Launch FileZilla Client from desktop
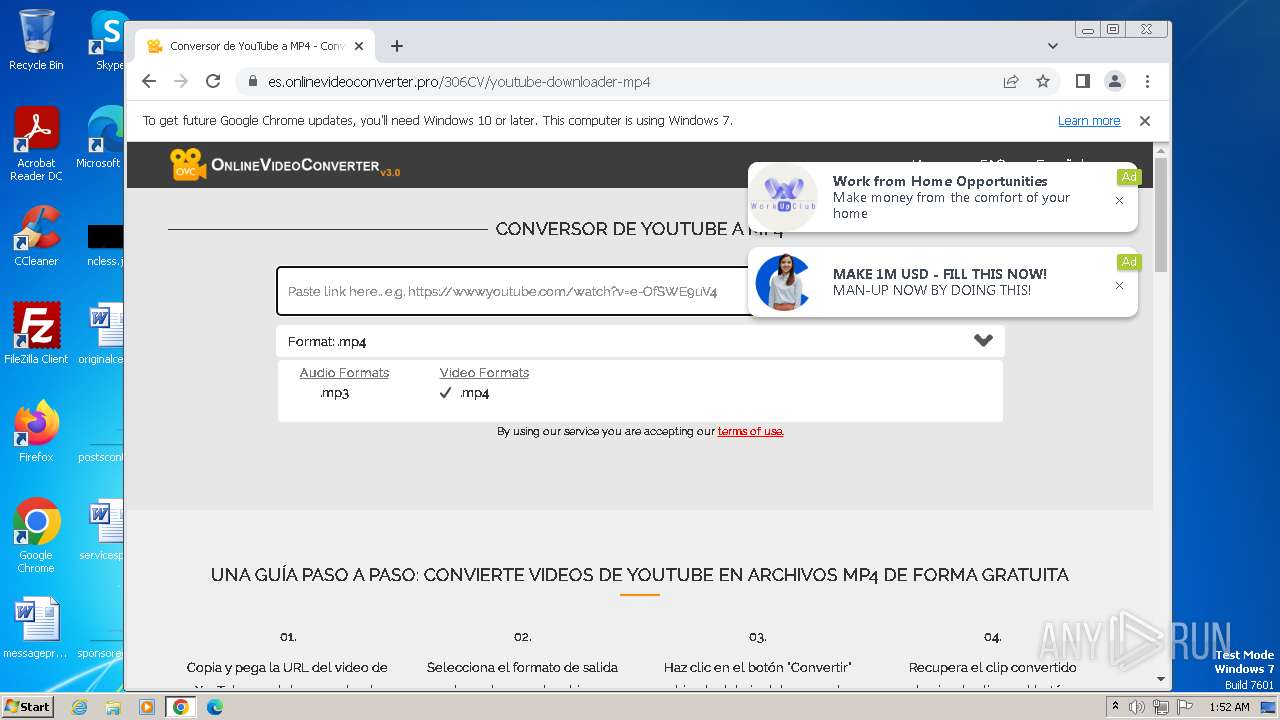Screen dimensions: 1280x720 pyautogui.click(x=36, y=334)
